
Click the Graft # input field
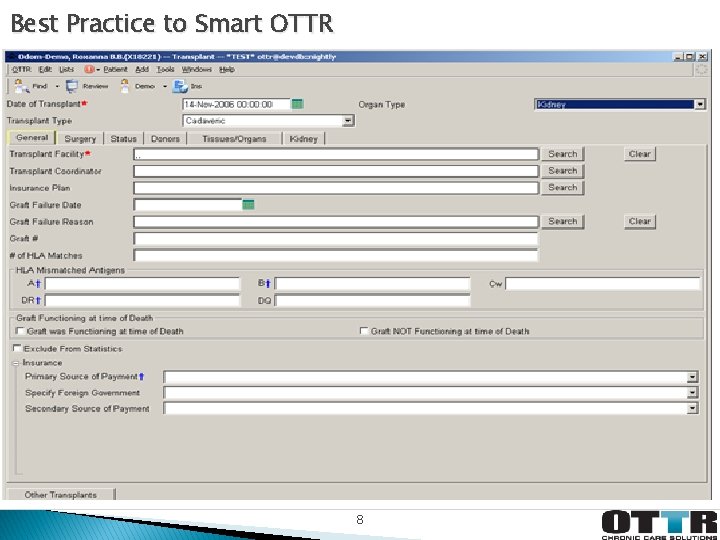[x=336, y=238]
